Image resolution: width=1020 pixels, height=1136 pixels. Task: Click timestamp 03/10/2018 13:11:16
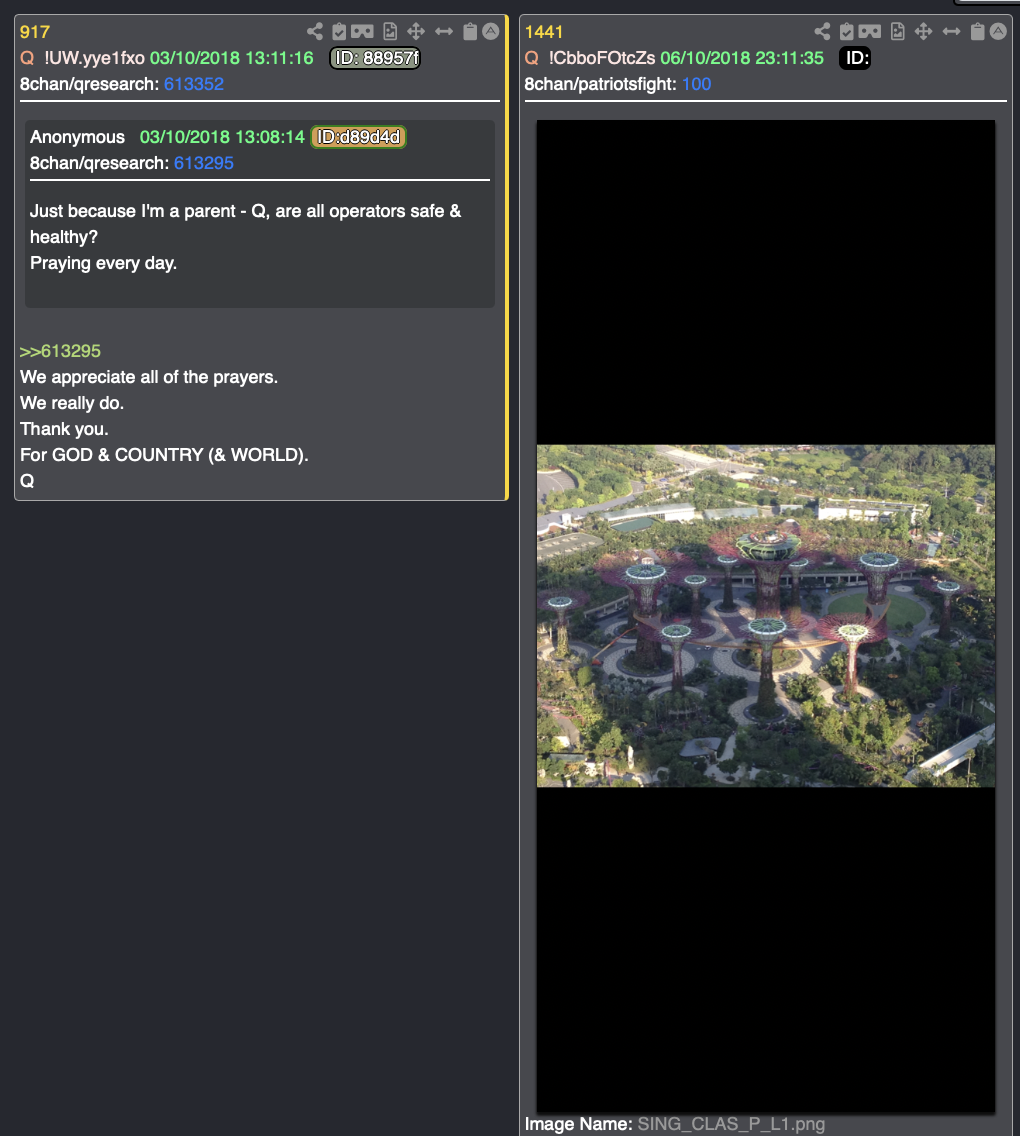(232, 58)
